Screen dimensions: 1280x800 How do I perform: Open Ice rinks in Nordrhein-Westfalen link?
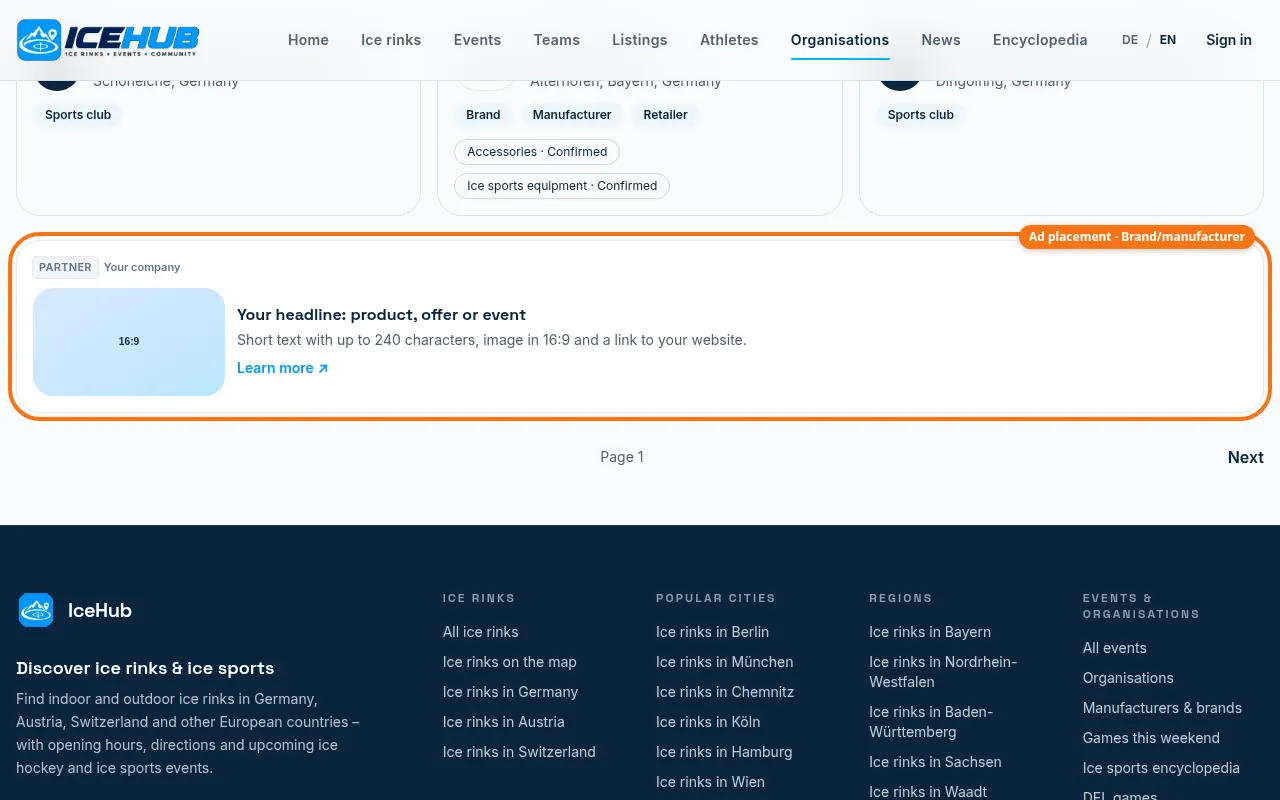pyautogui.click(x=943, y=672)
